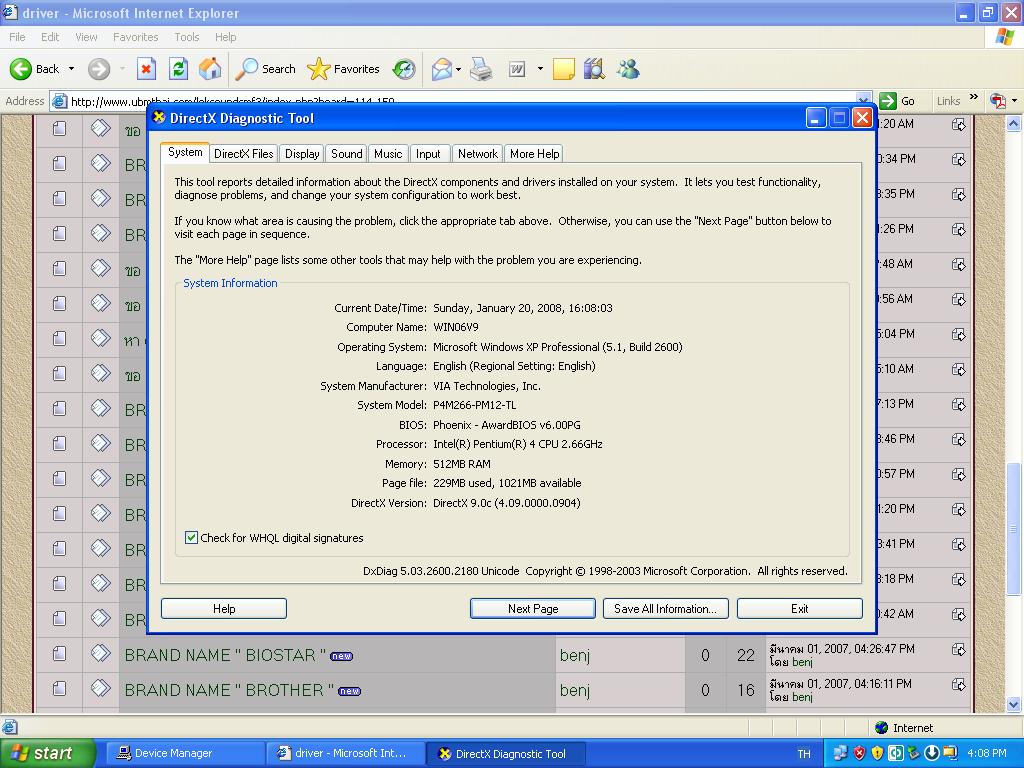Image resolution: width=1024 pixels, height=768 pixels.
Task: Click the Edit with Word toolbar icon
Action: [517, 69]
